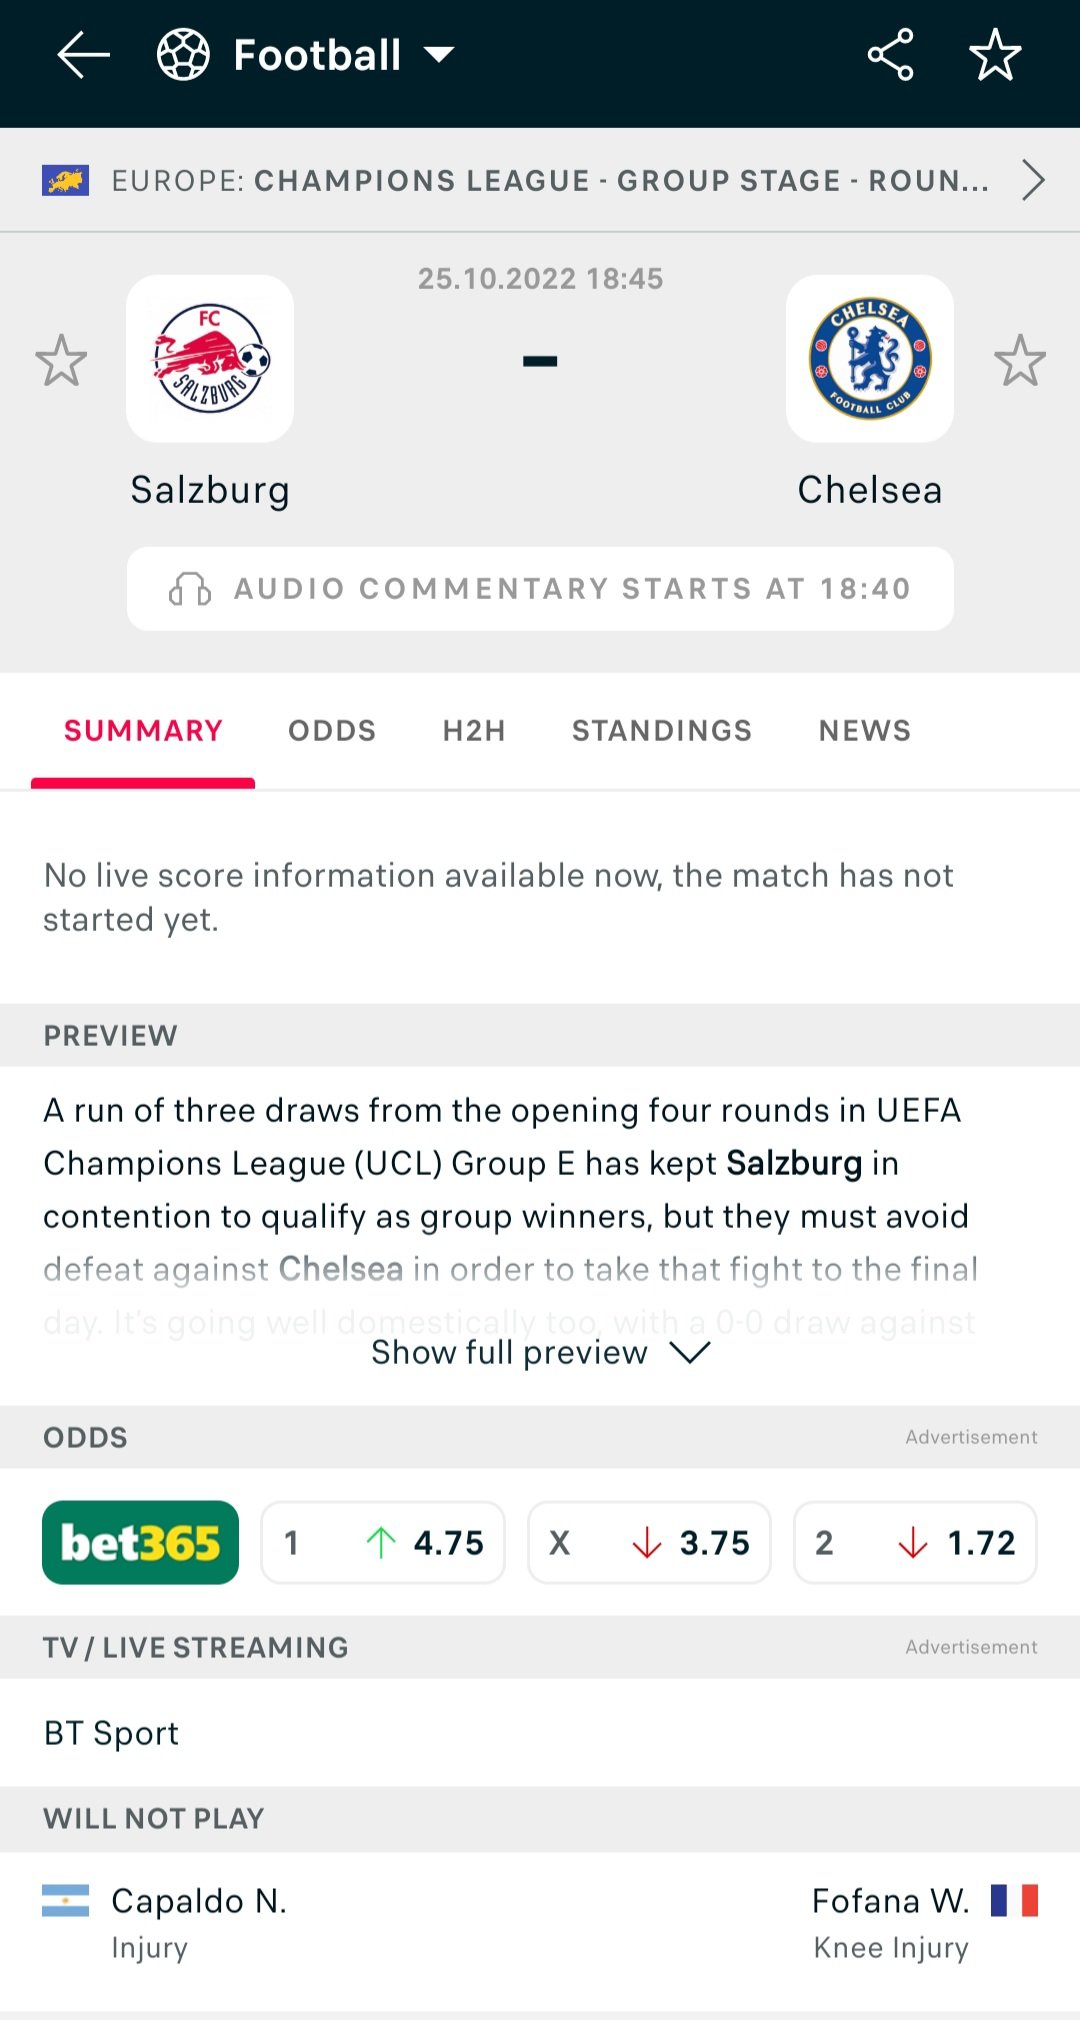Tap the audio commentary headphones icon
The height and width of the screenshot is (2020, 1080).
pos(190,589)
